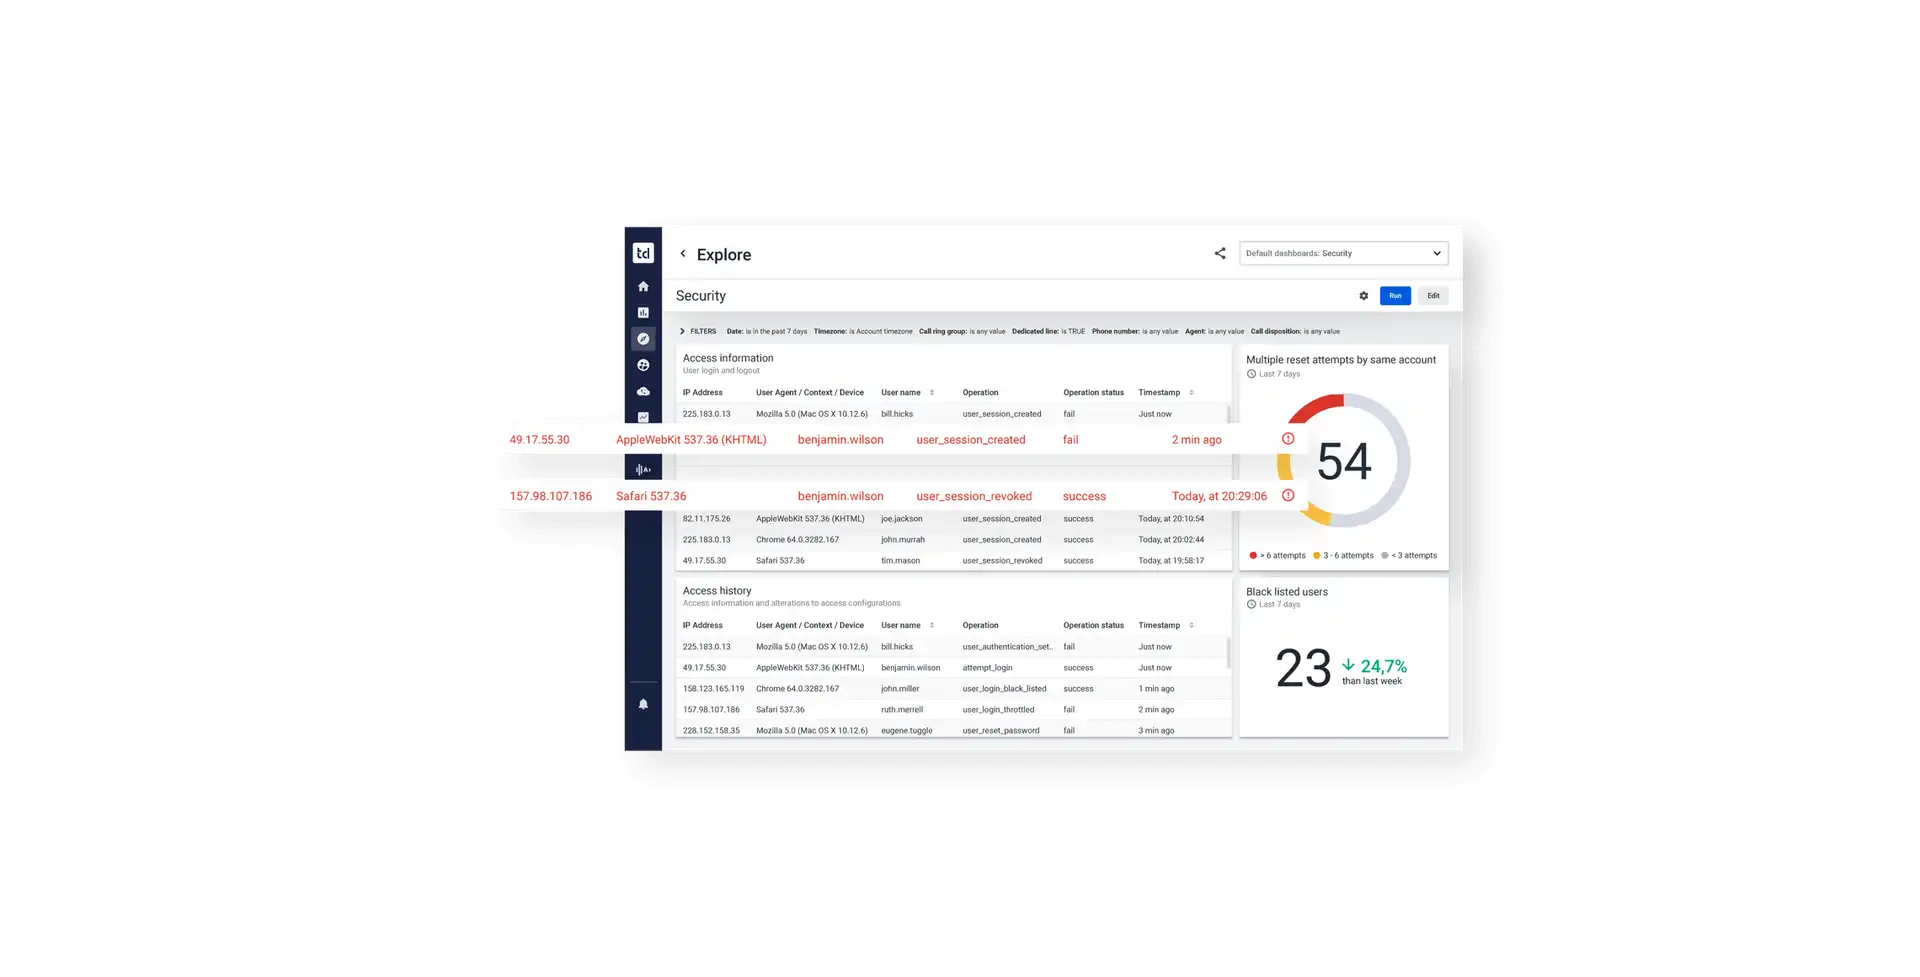Click the share icon
This screenshot has width=1920, height=977.
point(1220,254)
